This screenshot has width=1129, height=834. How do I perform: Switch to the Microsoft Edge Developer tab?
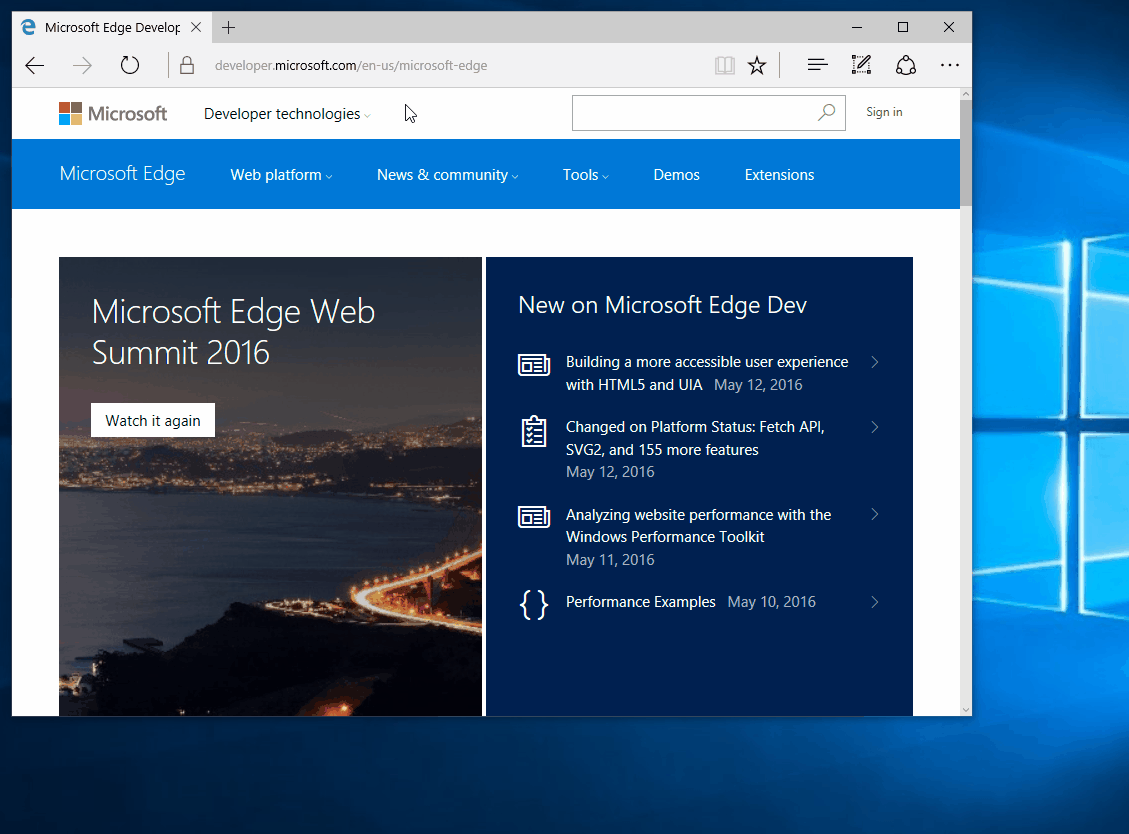coord(110,27)
